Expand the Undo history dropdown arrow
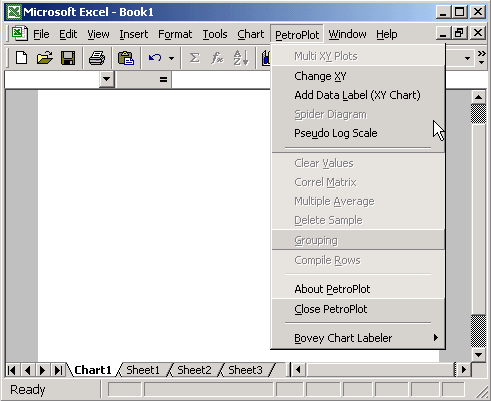The height and width of the screenshot is (401, 491). (x=171, y=58)
